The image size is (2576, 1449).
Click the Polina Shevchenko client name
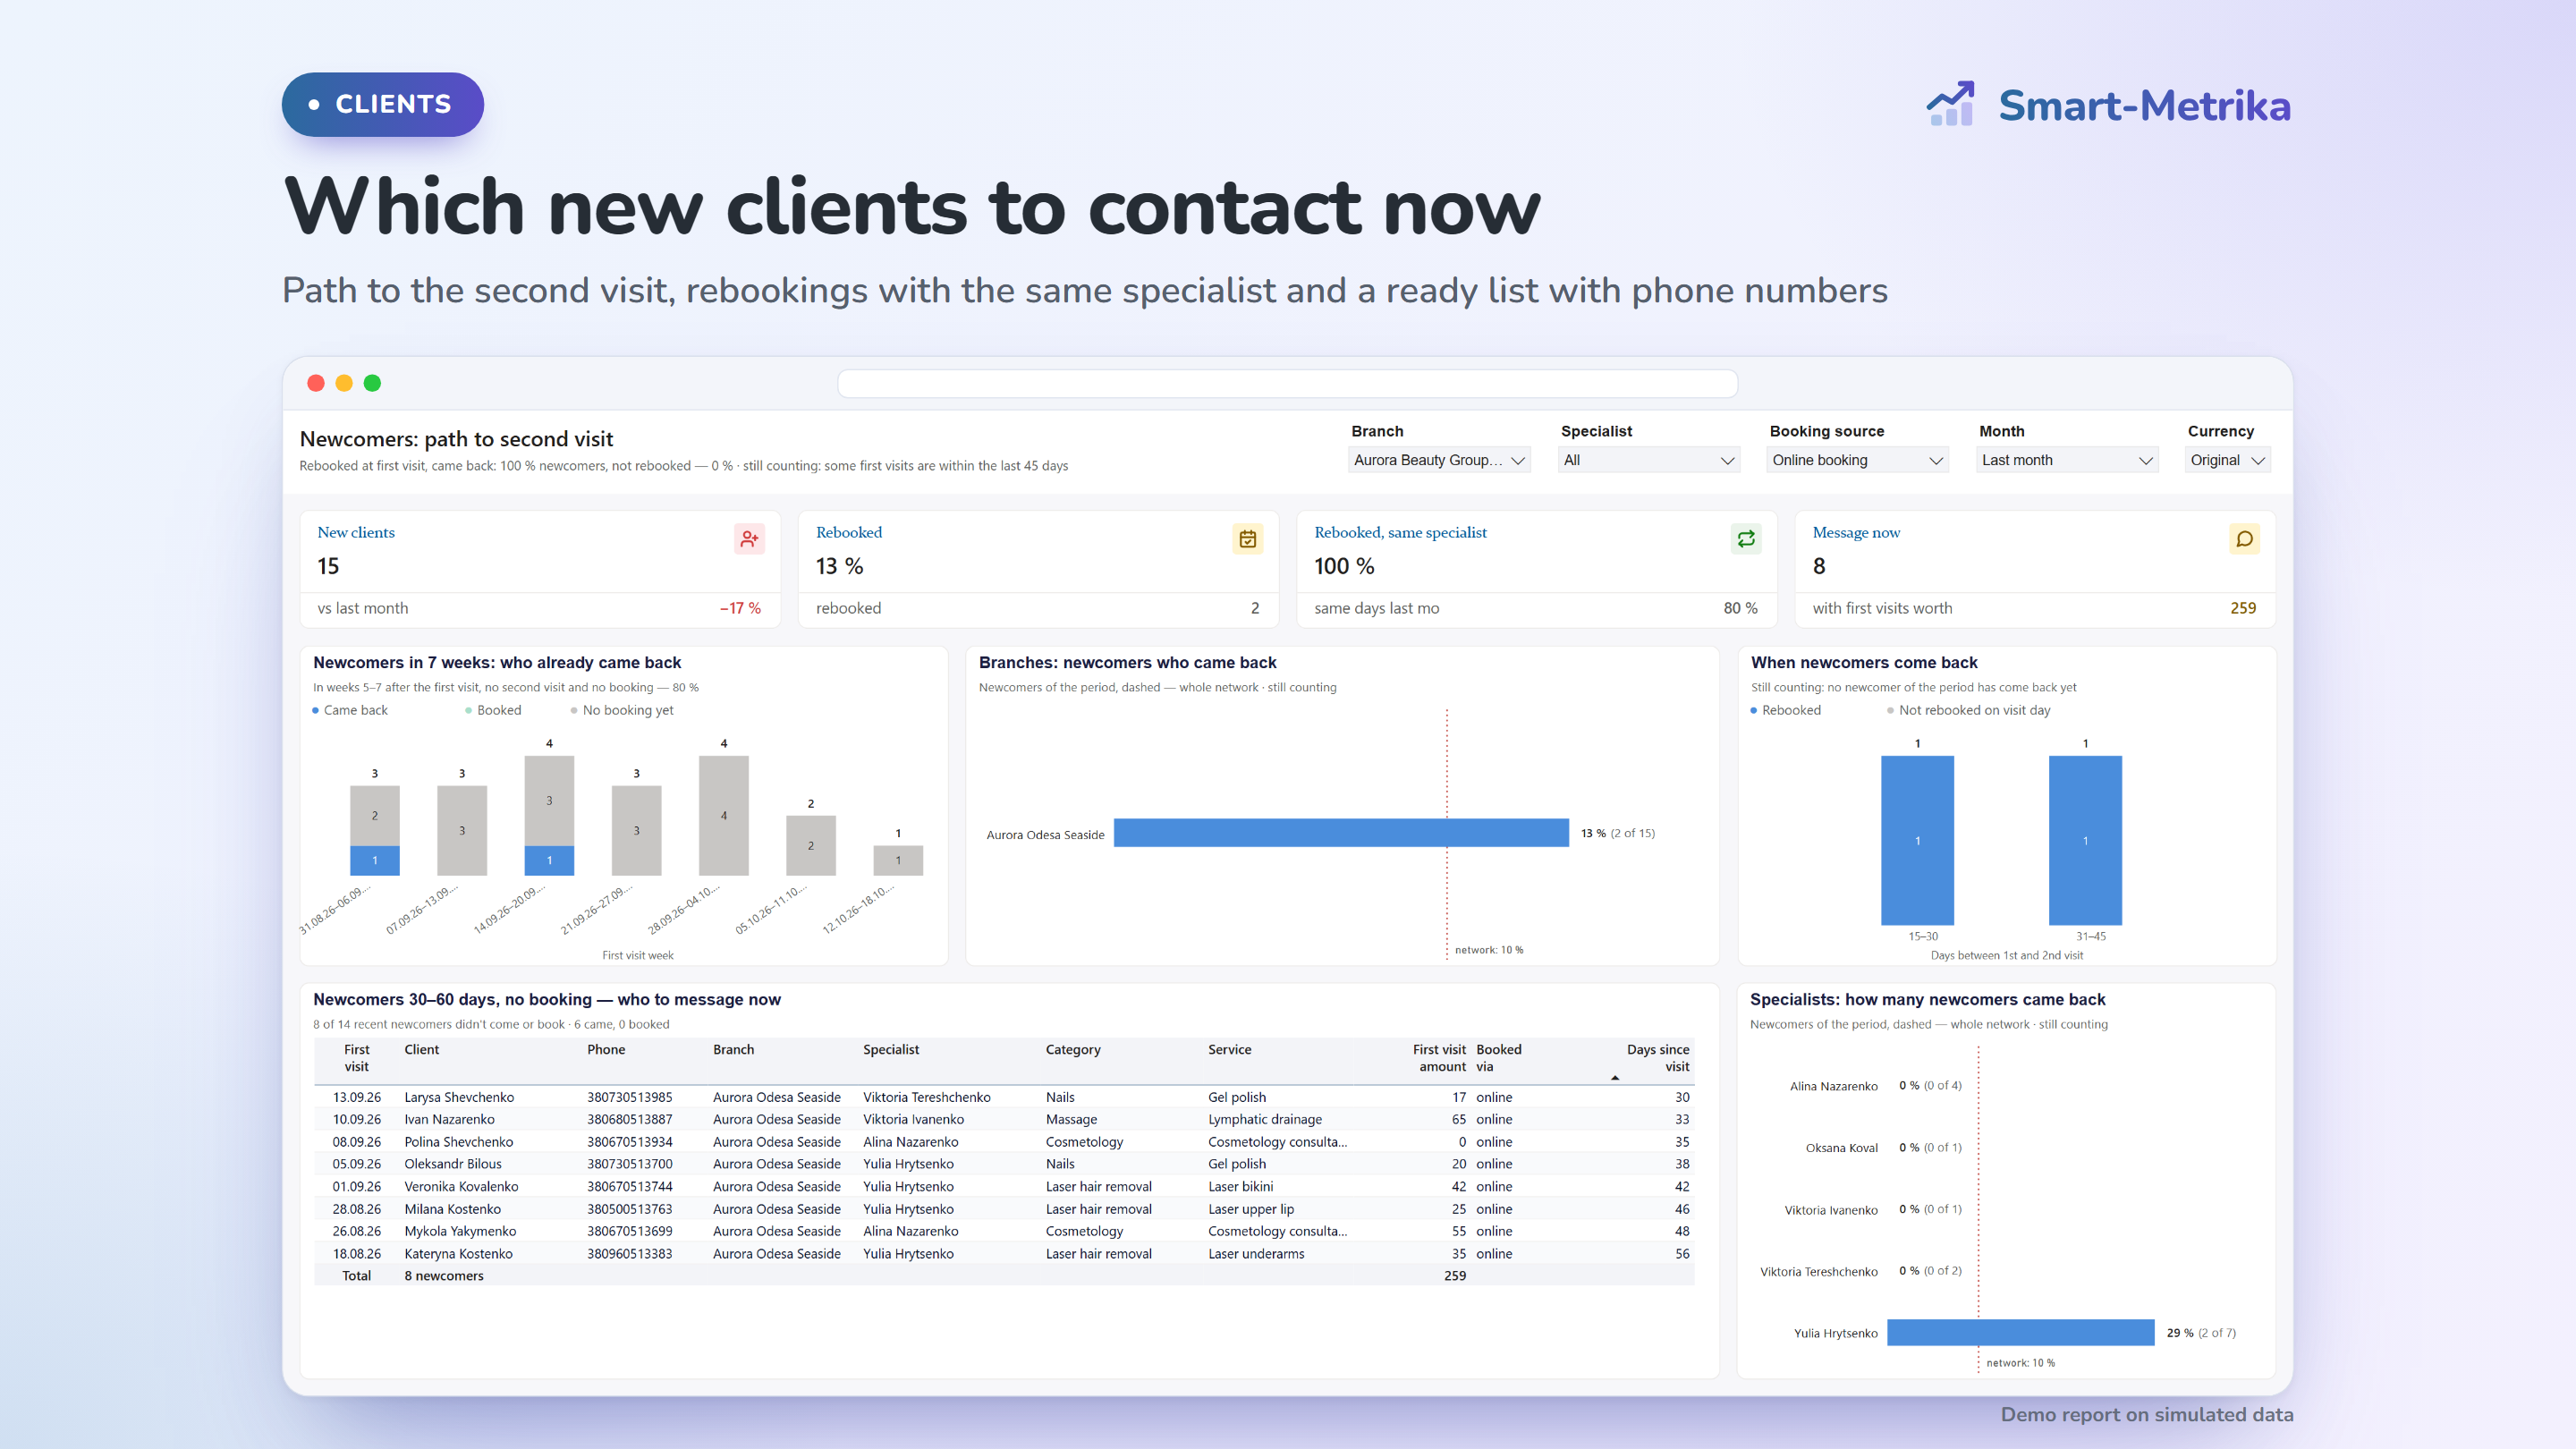[458, 1142]
